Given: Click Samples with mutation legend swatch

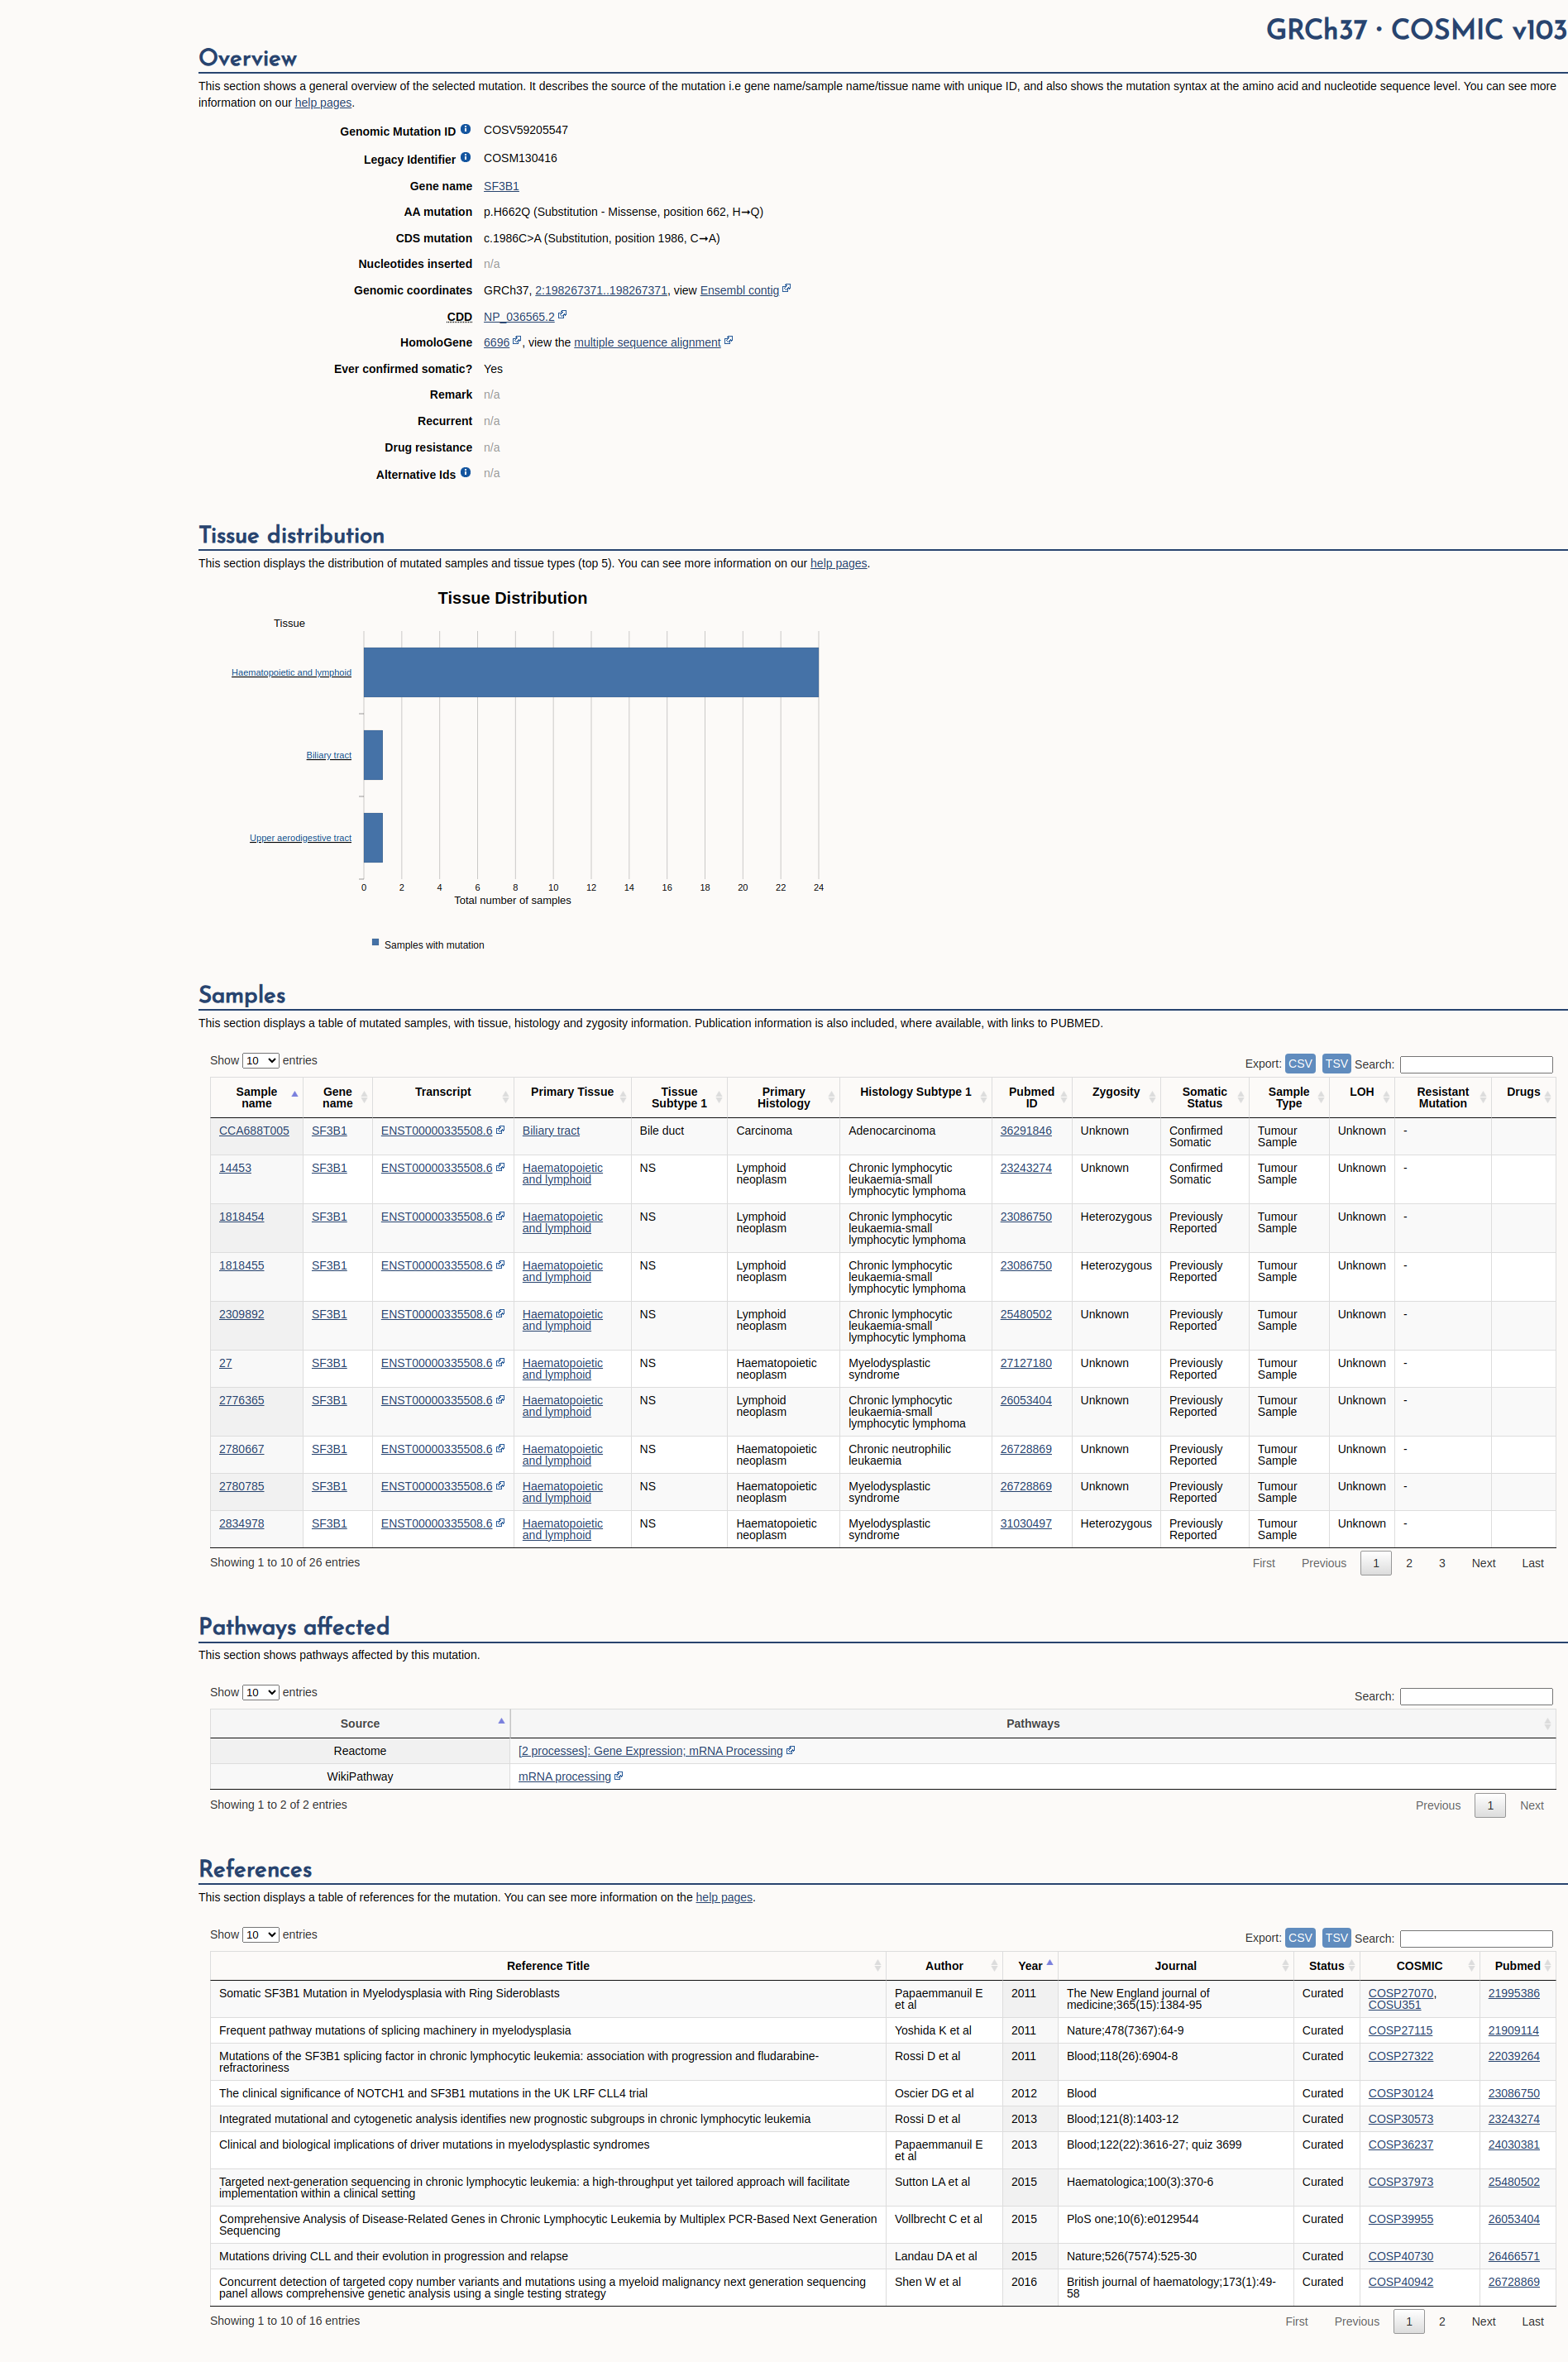Looking at the screenshot, I should (x=375, y=942).
